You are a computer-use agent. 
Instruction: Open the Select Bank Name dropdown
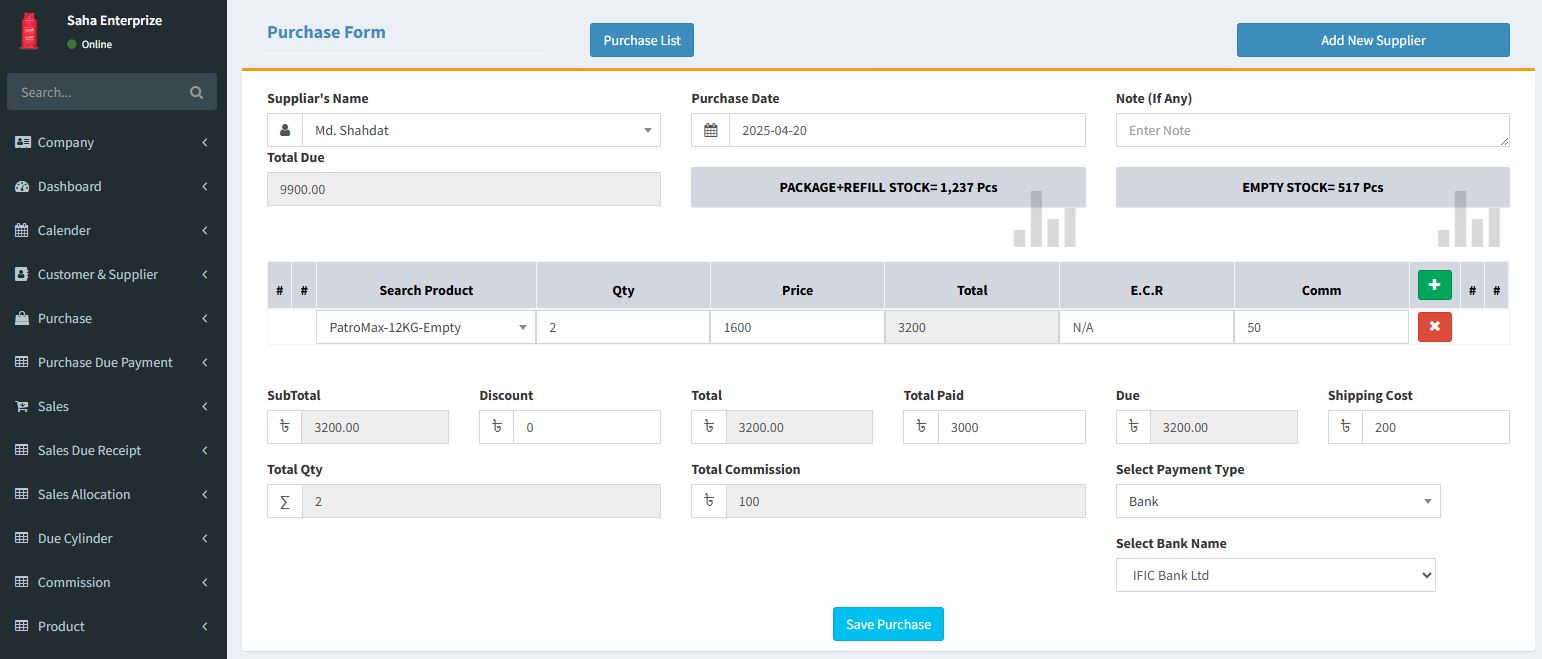click(x=1276, y=575)
